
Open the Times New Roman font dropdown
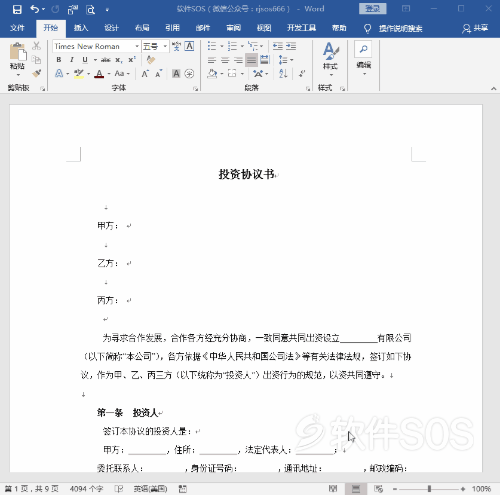pyautogui.click(x=137, y=46)
